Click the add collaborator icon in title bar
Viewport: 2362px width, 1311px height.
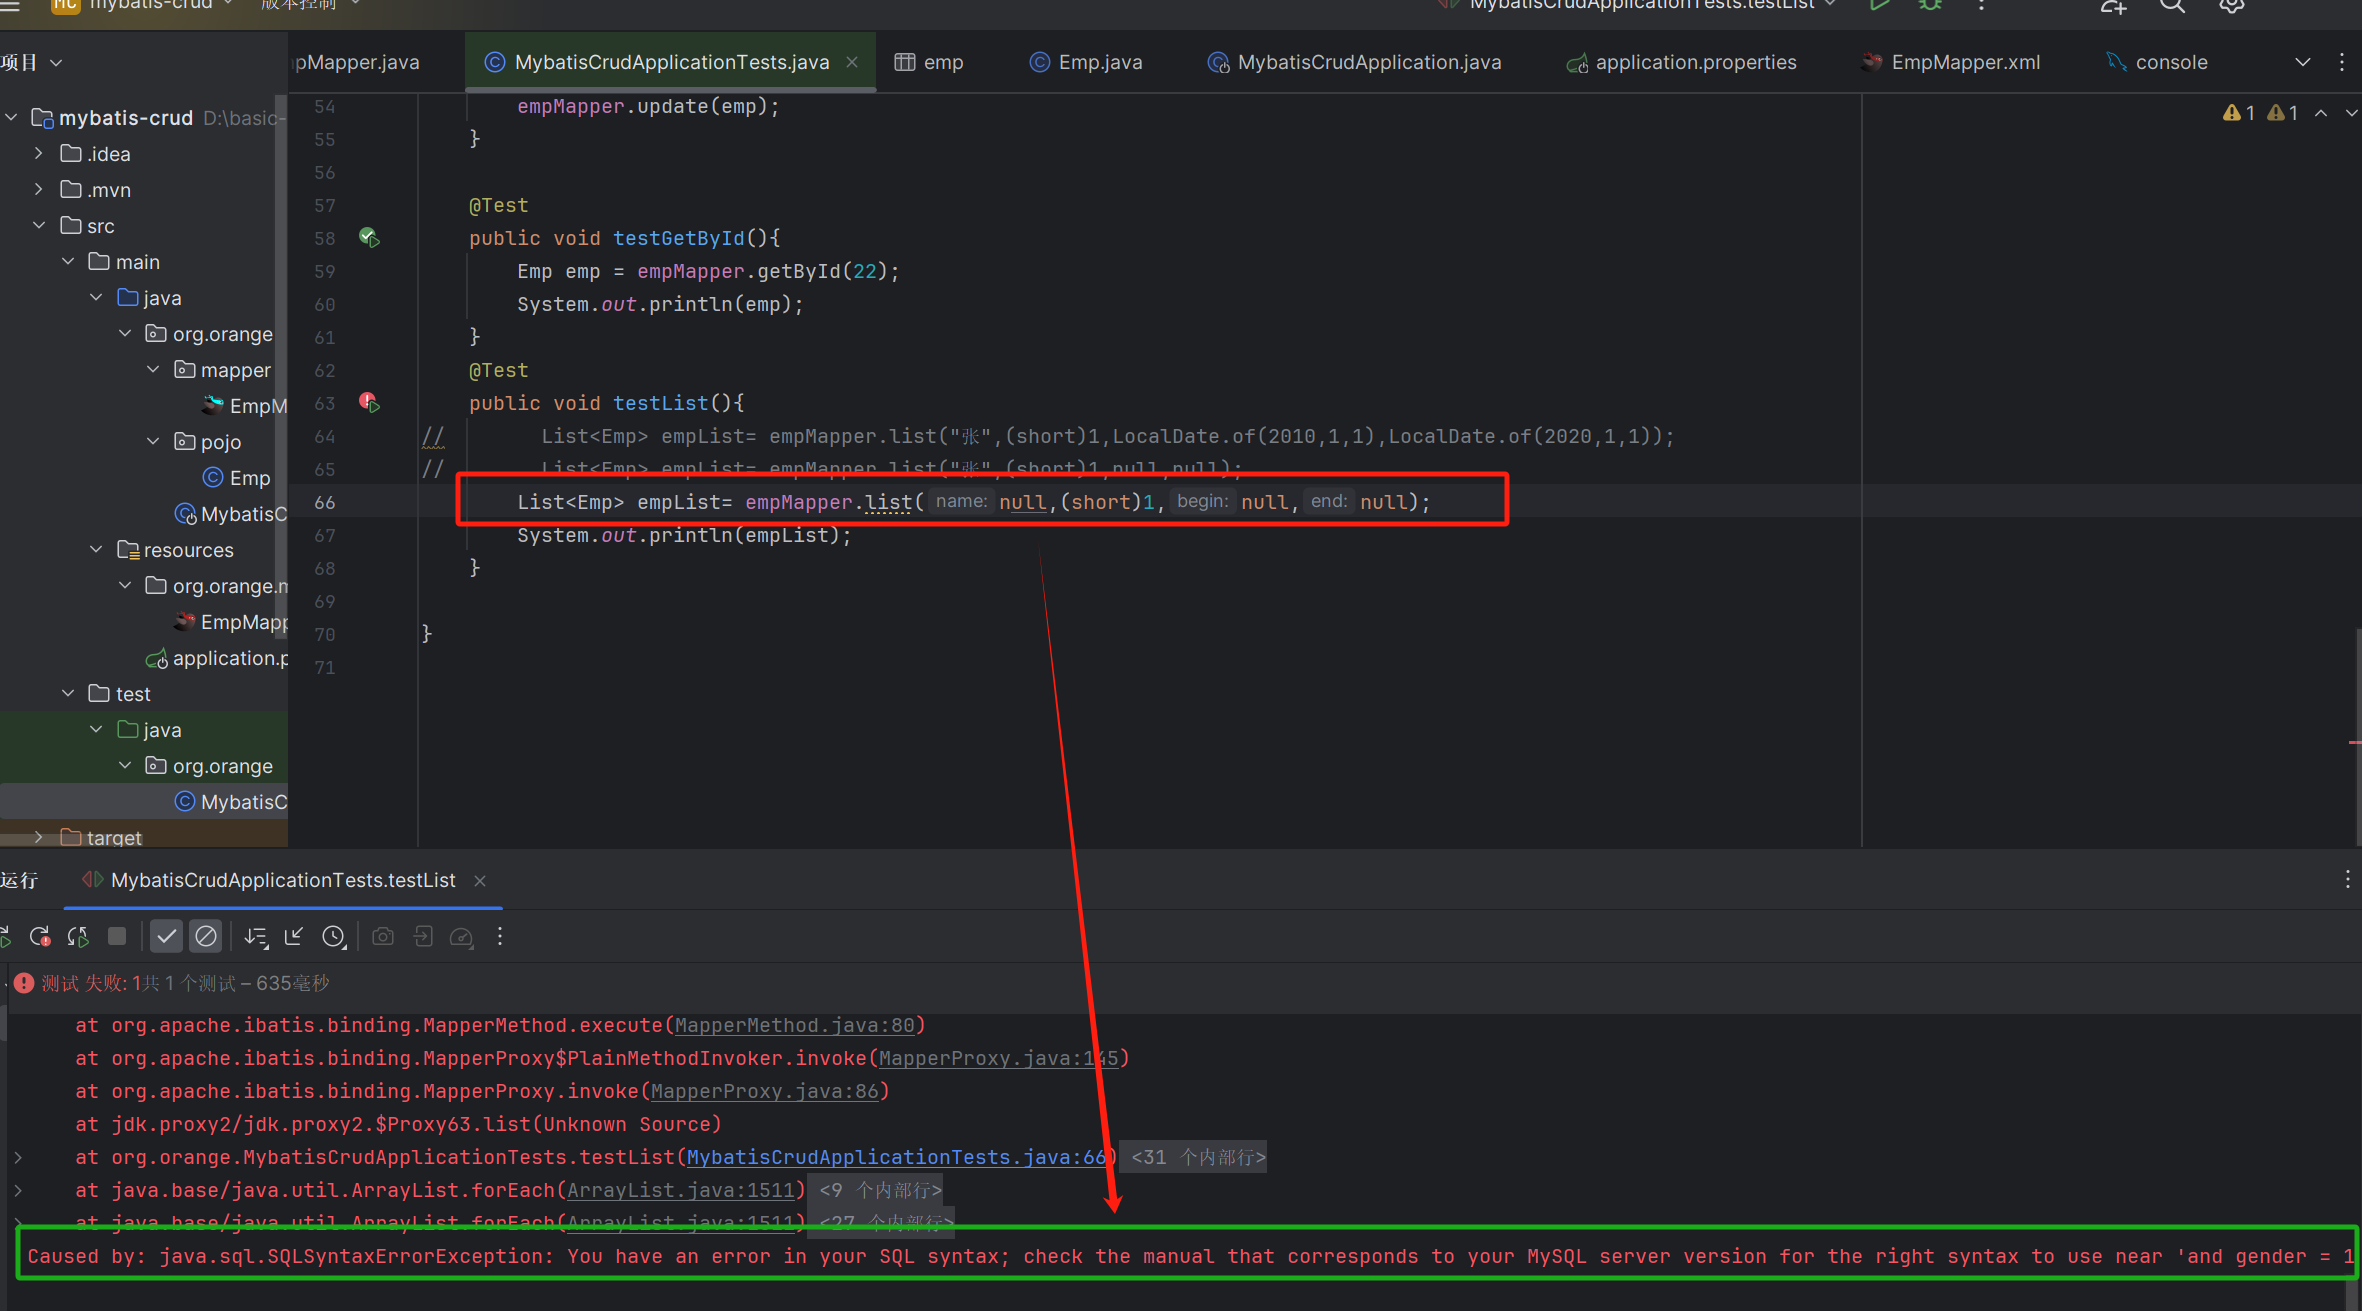2113,5
